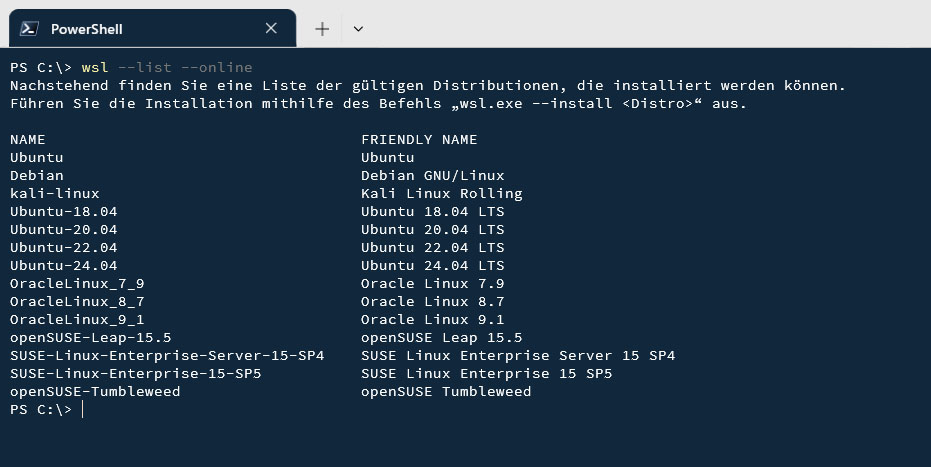
Task: Click 'Debian' entry in the NAME column
Action: point(37,175)
